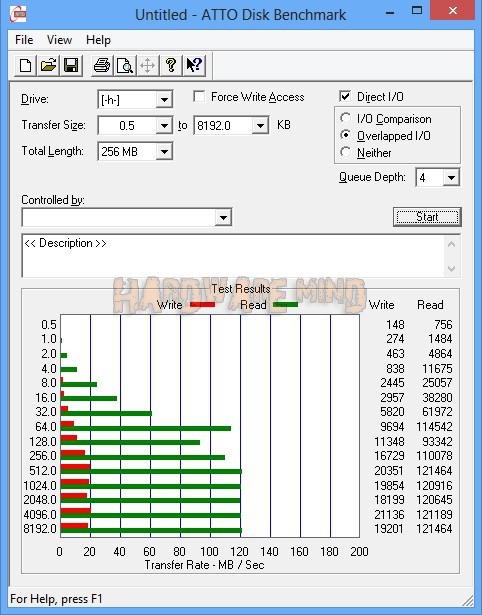482x615 pixels.
Task: Save results with the floppy disk icon
Action: 71,65
